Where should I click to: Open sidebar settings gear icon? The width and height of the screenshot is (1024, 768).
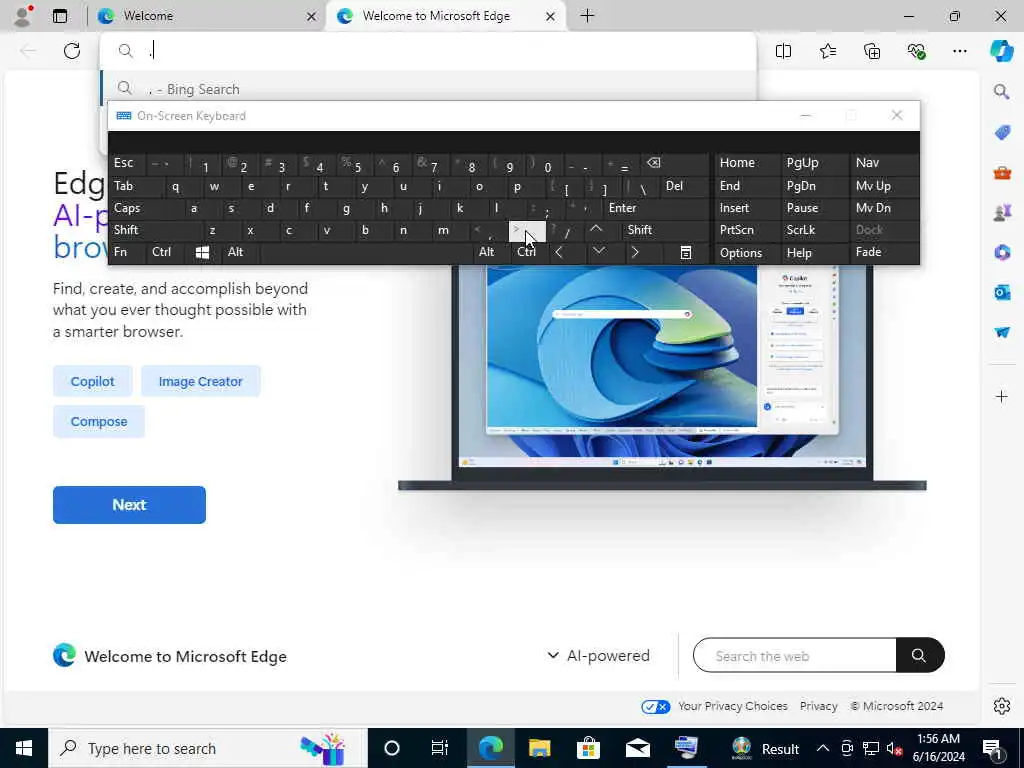(1002, 706)
